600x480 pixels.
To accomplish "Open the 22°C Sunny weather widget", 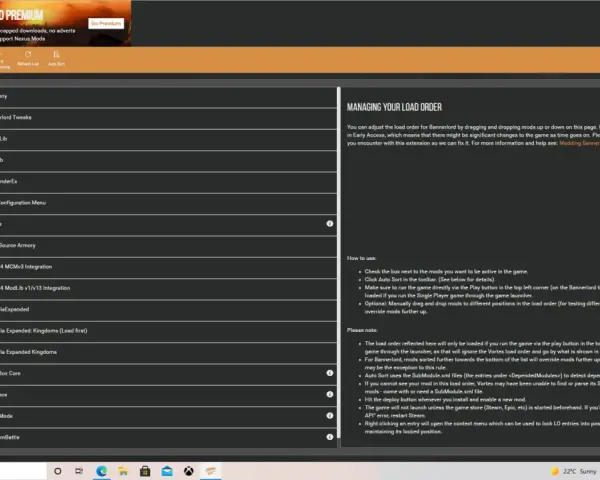I will (574, 472).
